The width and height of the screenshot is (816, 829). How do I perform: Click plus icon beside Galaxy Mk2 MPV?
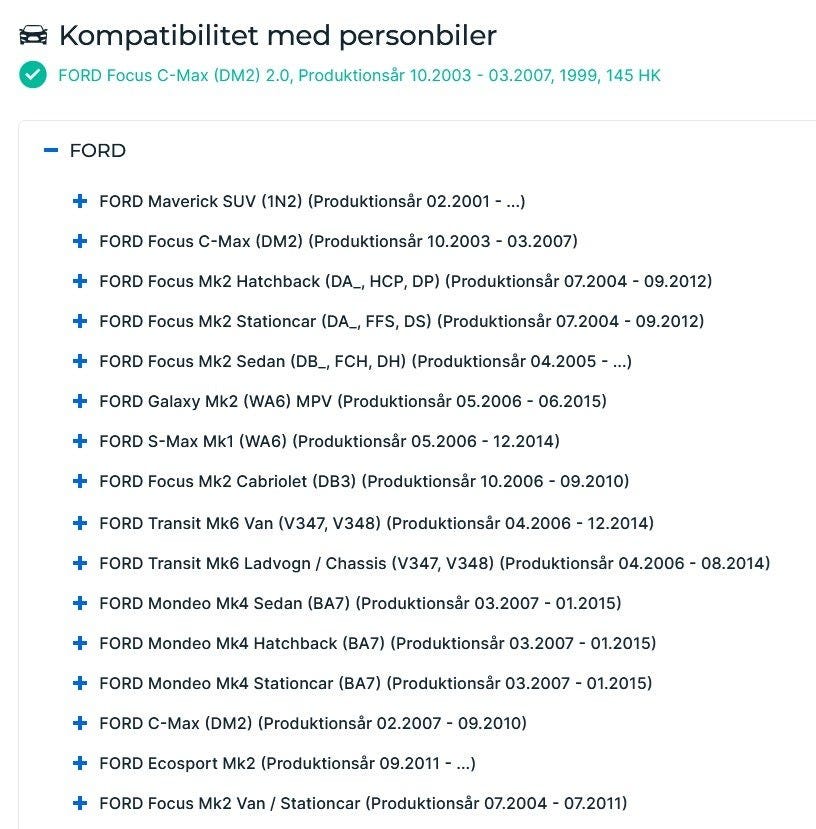pyautogui.click(x=81, y=401)
